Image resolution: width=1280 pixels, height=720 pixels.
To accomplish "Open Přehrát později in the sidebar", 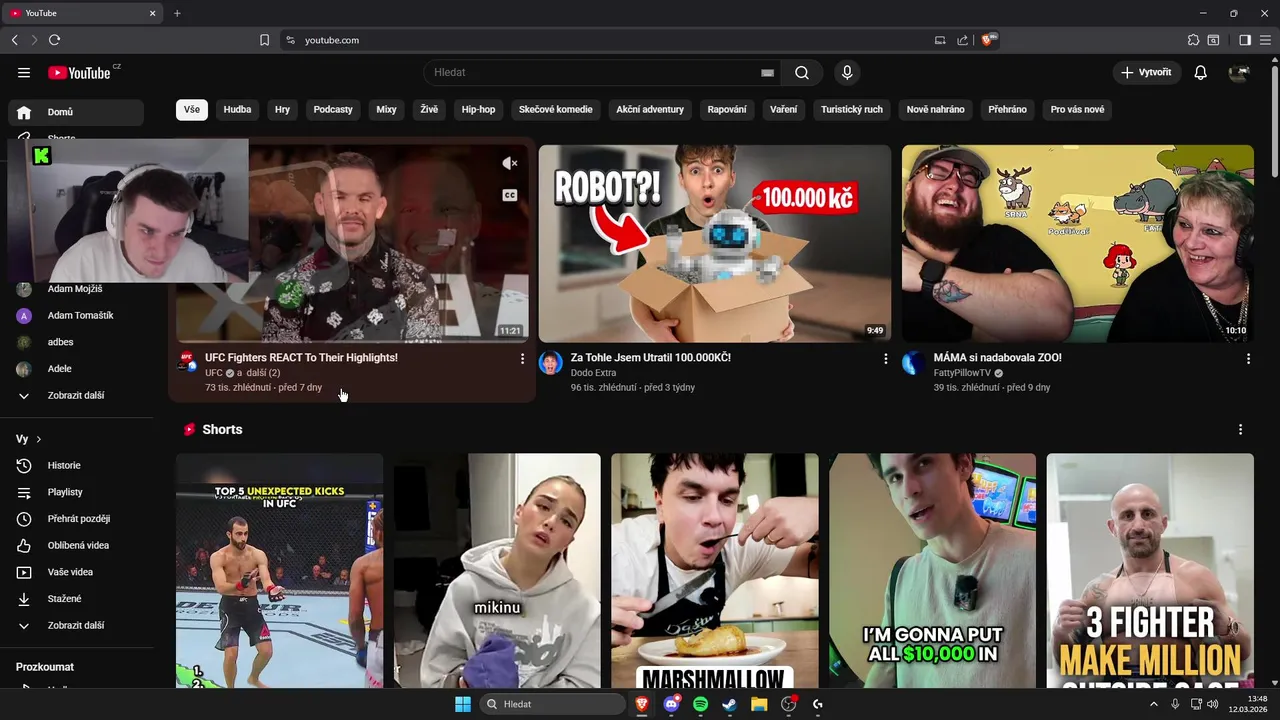I will pos(76,519).
